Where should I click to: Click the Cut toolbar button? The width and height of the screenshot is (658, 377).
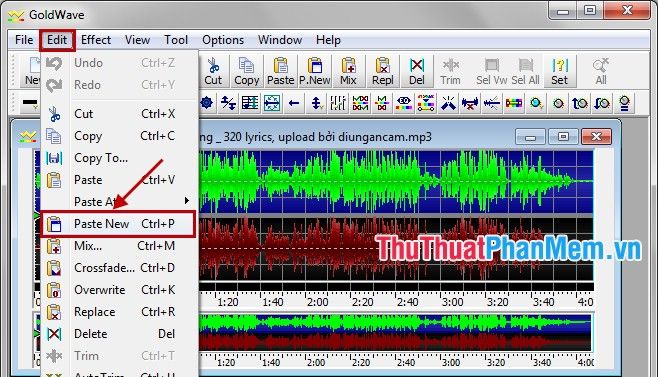click(x=213, y=71)
